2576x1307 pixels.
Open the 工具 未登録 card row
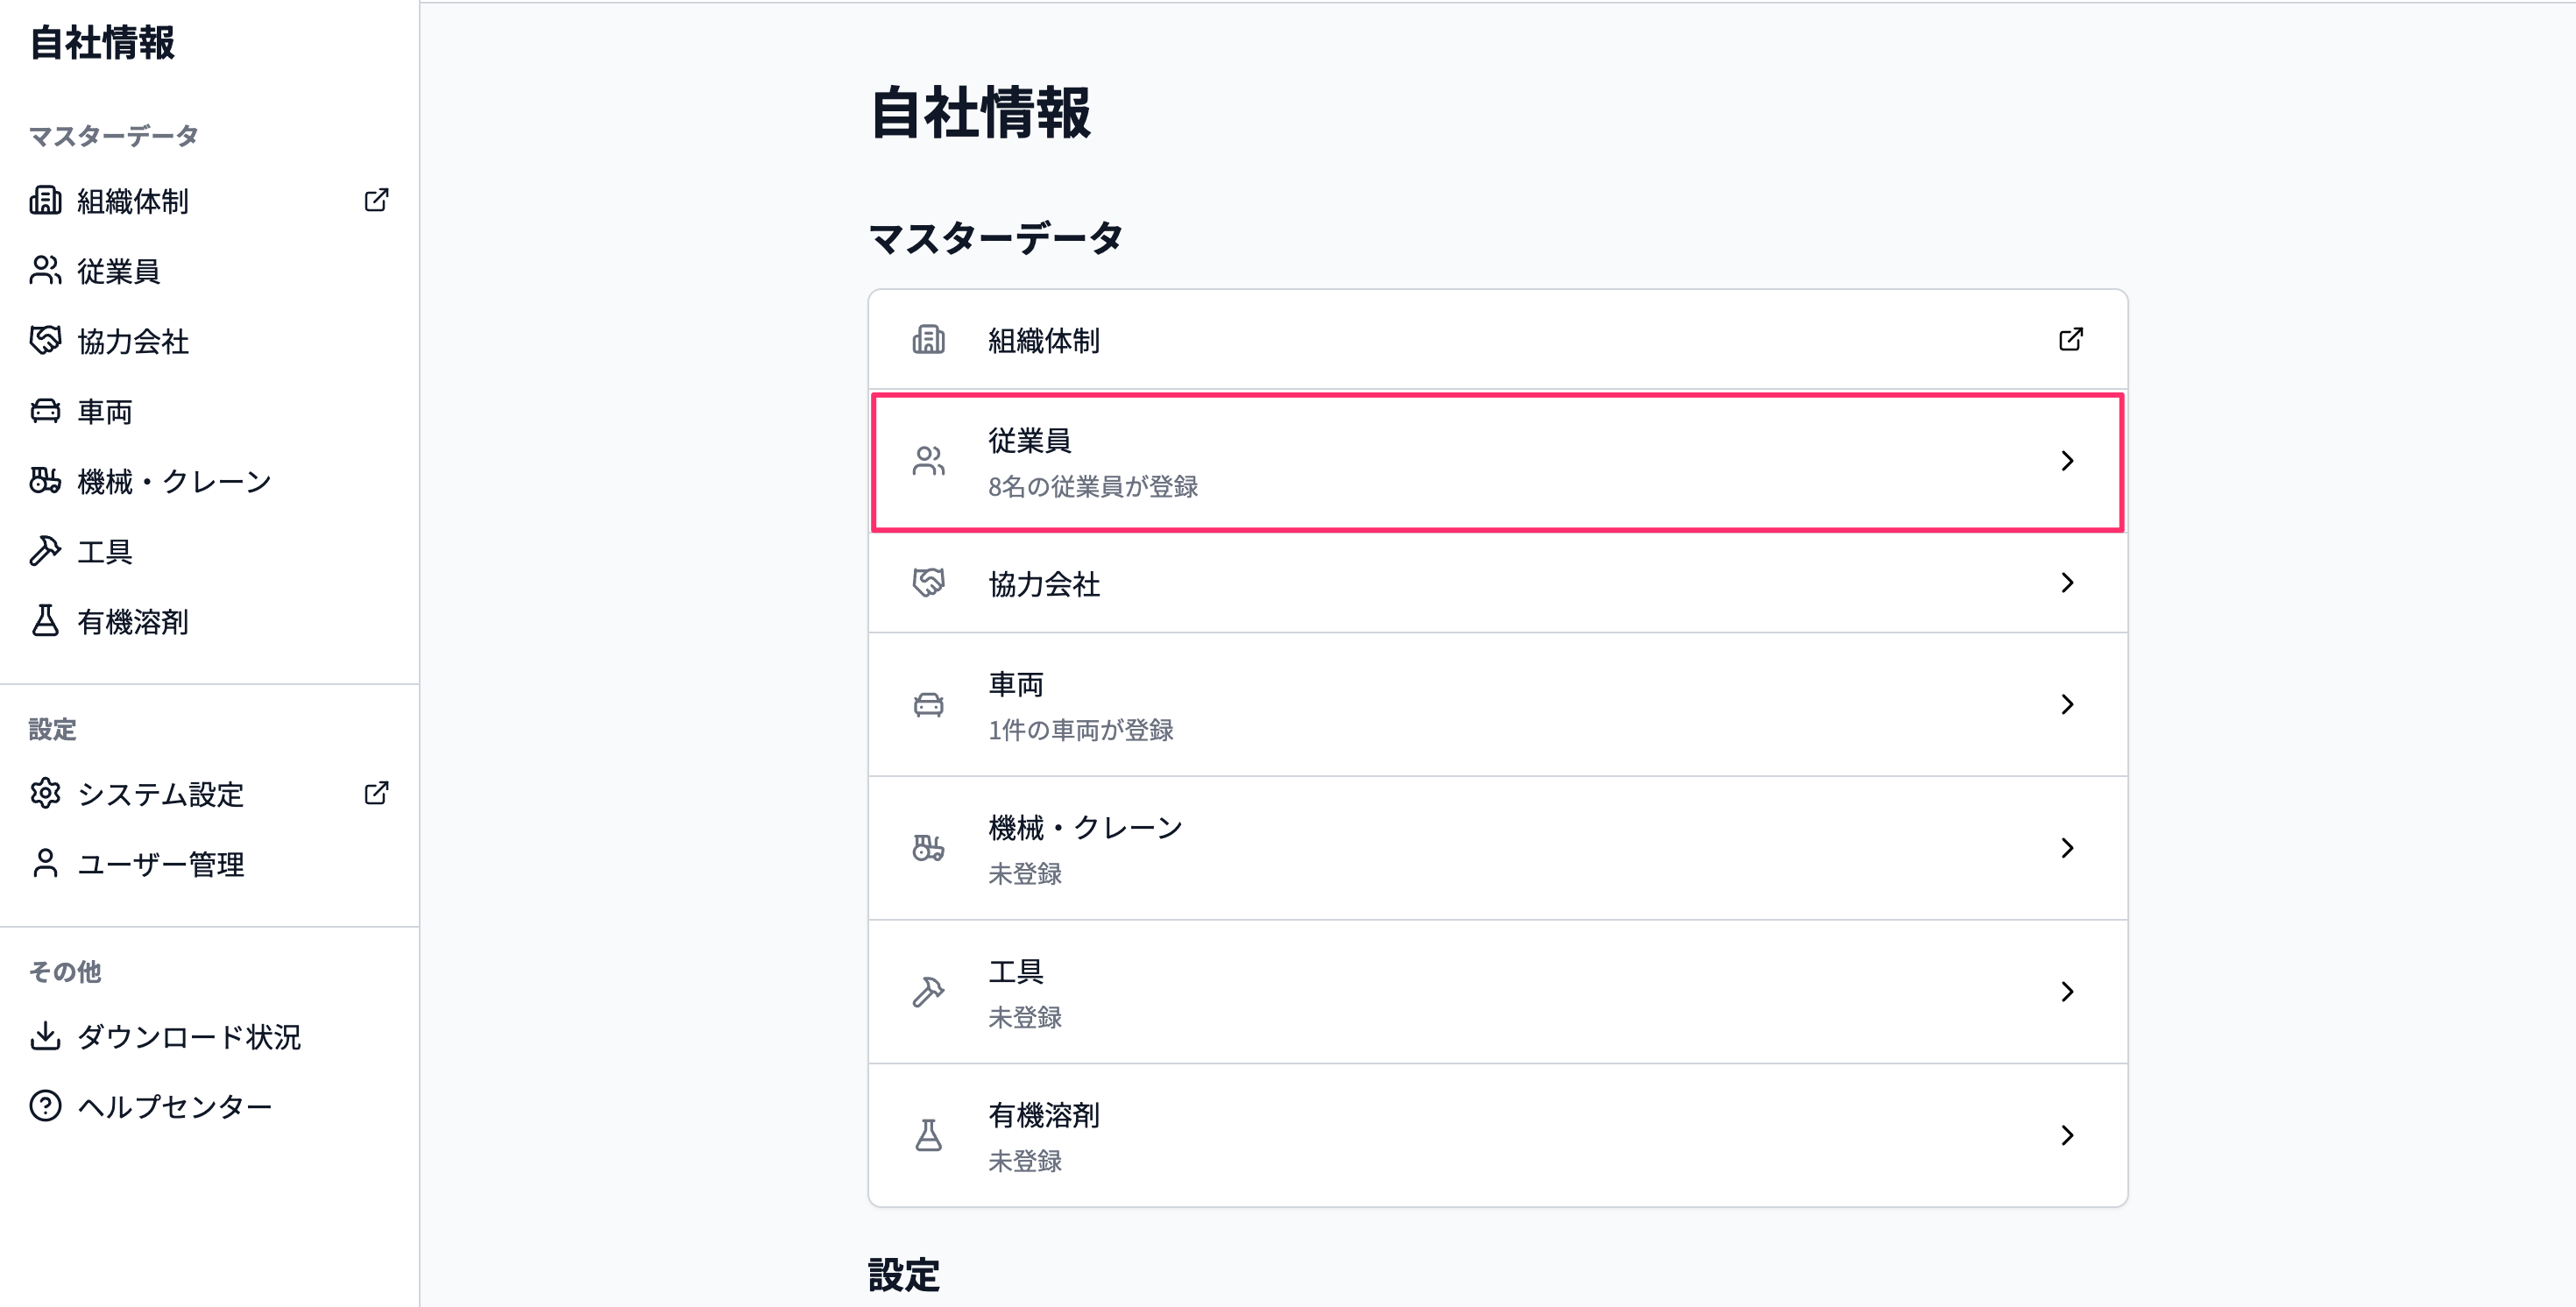click(x=1498, y=992)
